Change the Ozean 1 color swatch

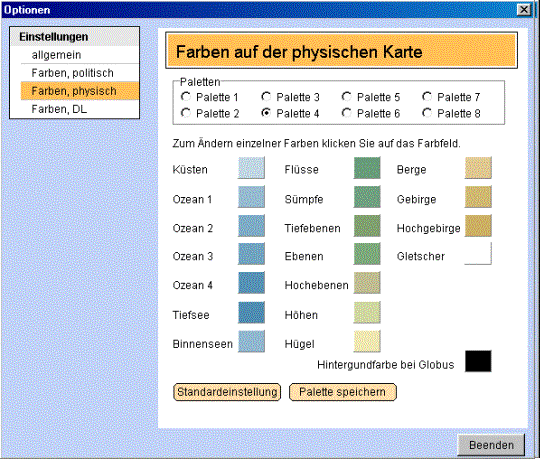[x=251, y=197]
